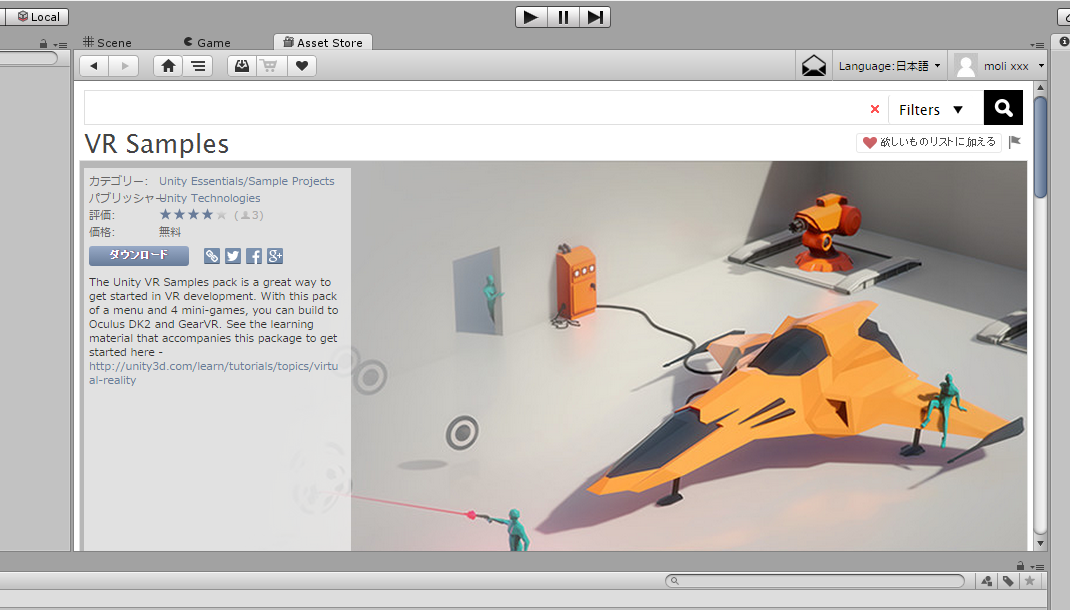Image resolution: width=1070 pixels, height=610 pixels.
Task: Share VR Samples on Twitter
Action: (x=232, y=255)
